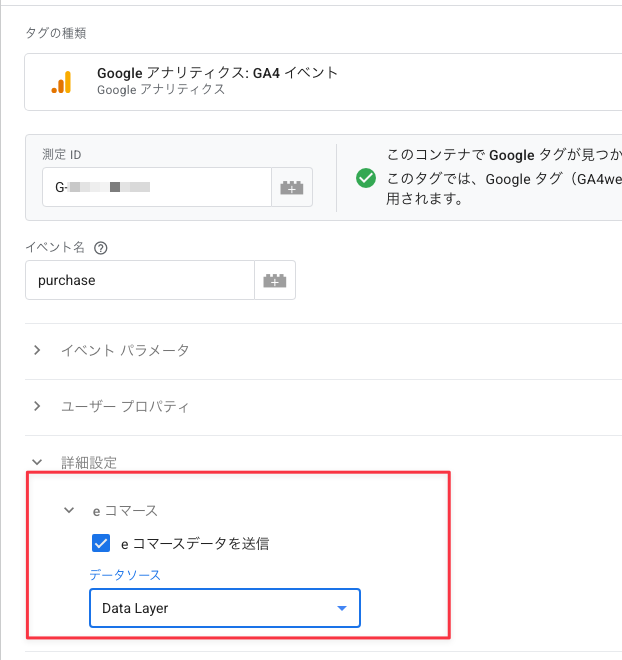The image size is (622, 660).
Task: Click the help icon next to イベント名
Action: pyautogui.click(x=101, y=248)
